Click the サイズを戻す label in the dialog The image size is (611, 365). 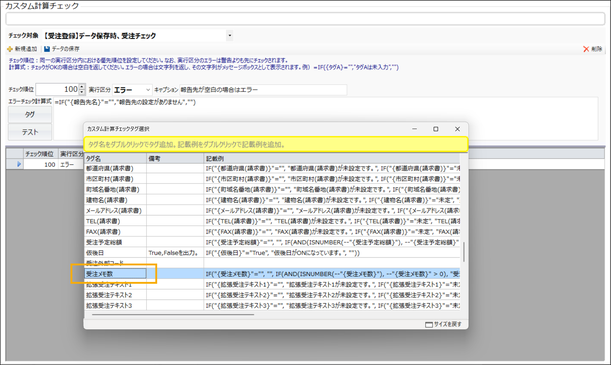448,324
